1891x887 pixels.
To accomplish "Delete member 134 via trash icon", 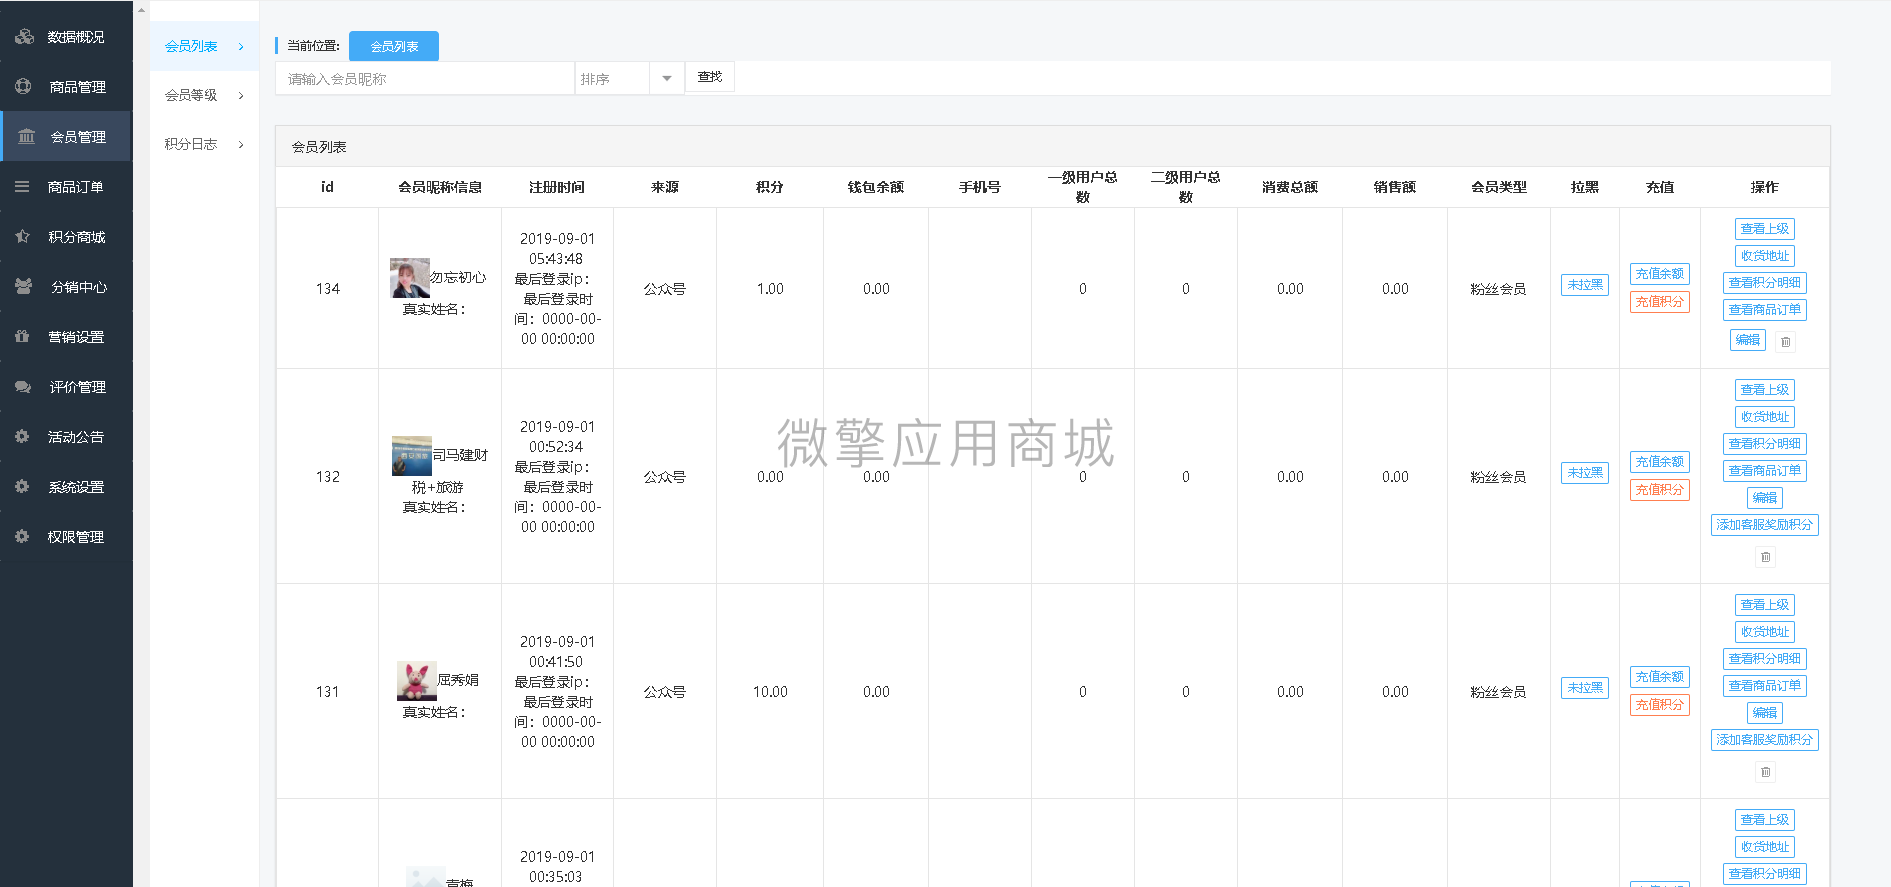I will click(x=1785, y=342).
